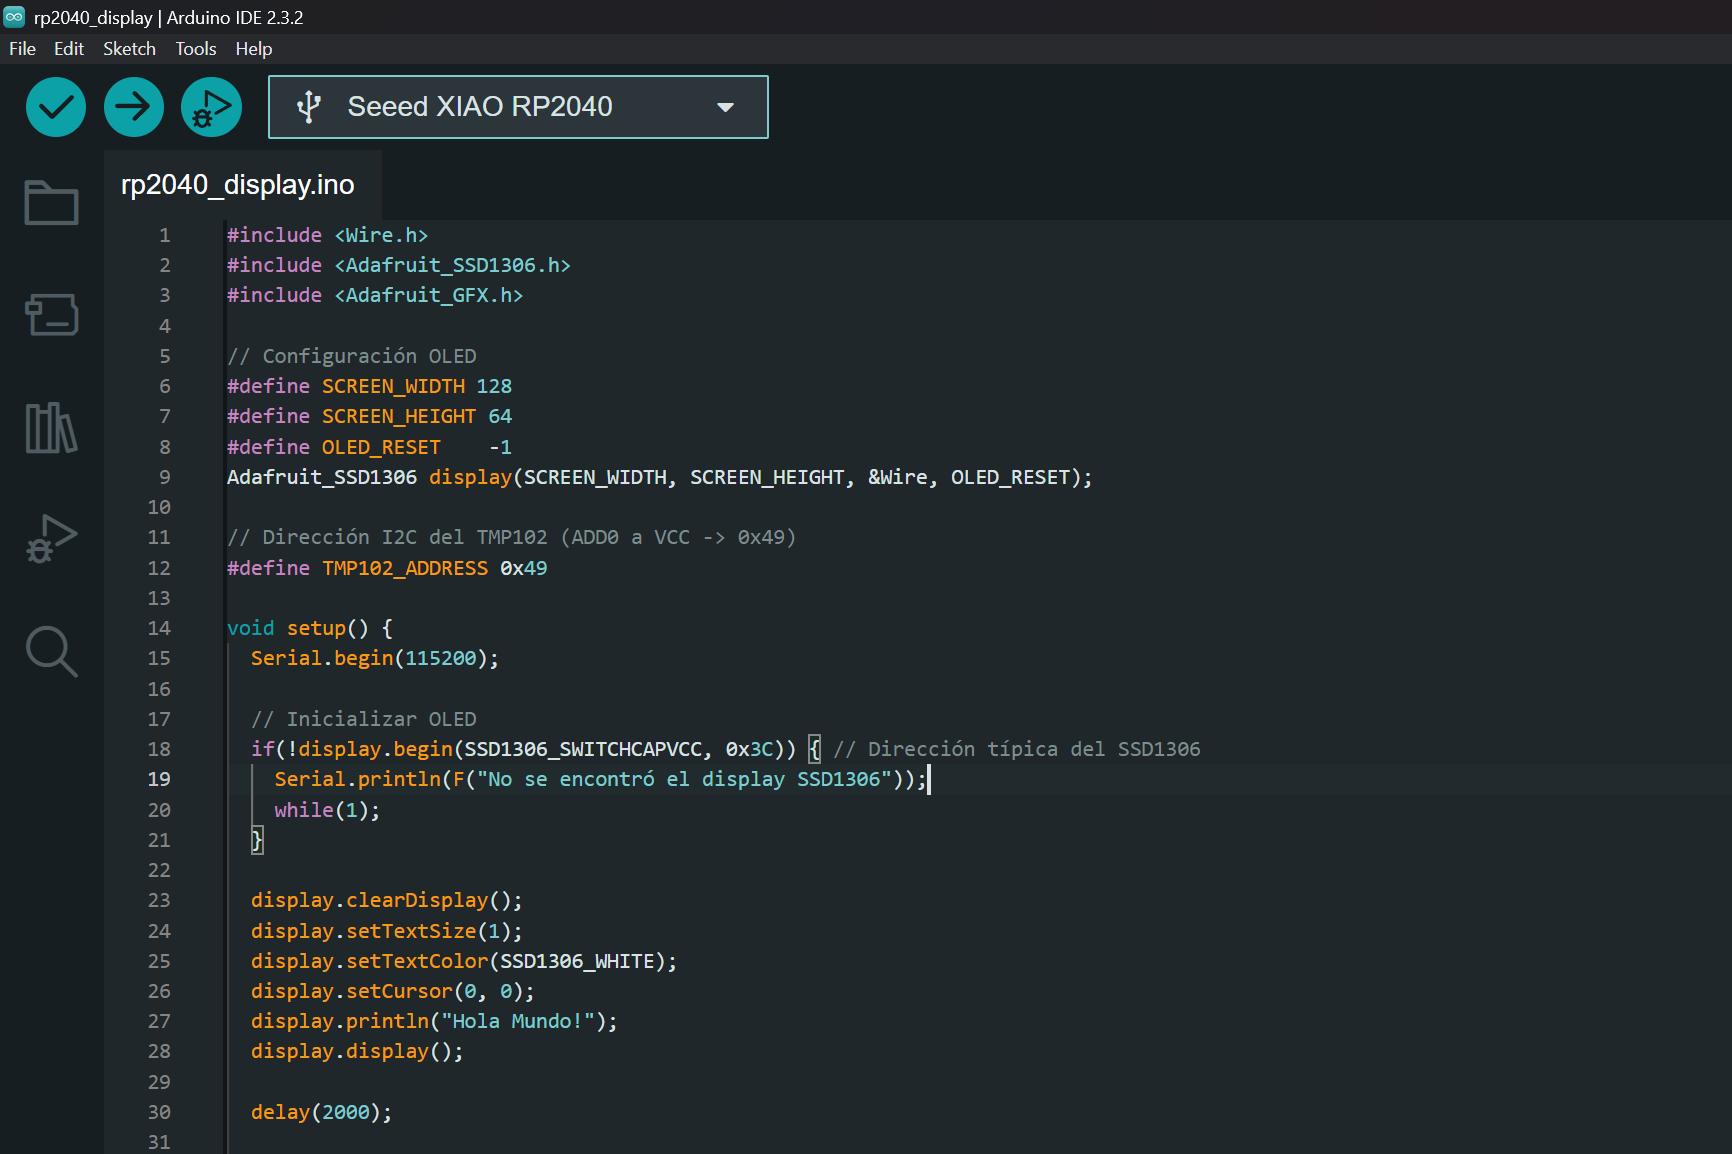Click the Serial.begin(115200) line
The height and width of the screenshot is (1154, 1732).
click(x=375, y=658)
